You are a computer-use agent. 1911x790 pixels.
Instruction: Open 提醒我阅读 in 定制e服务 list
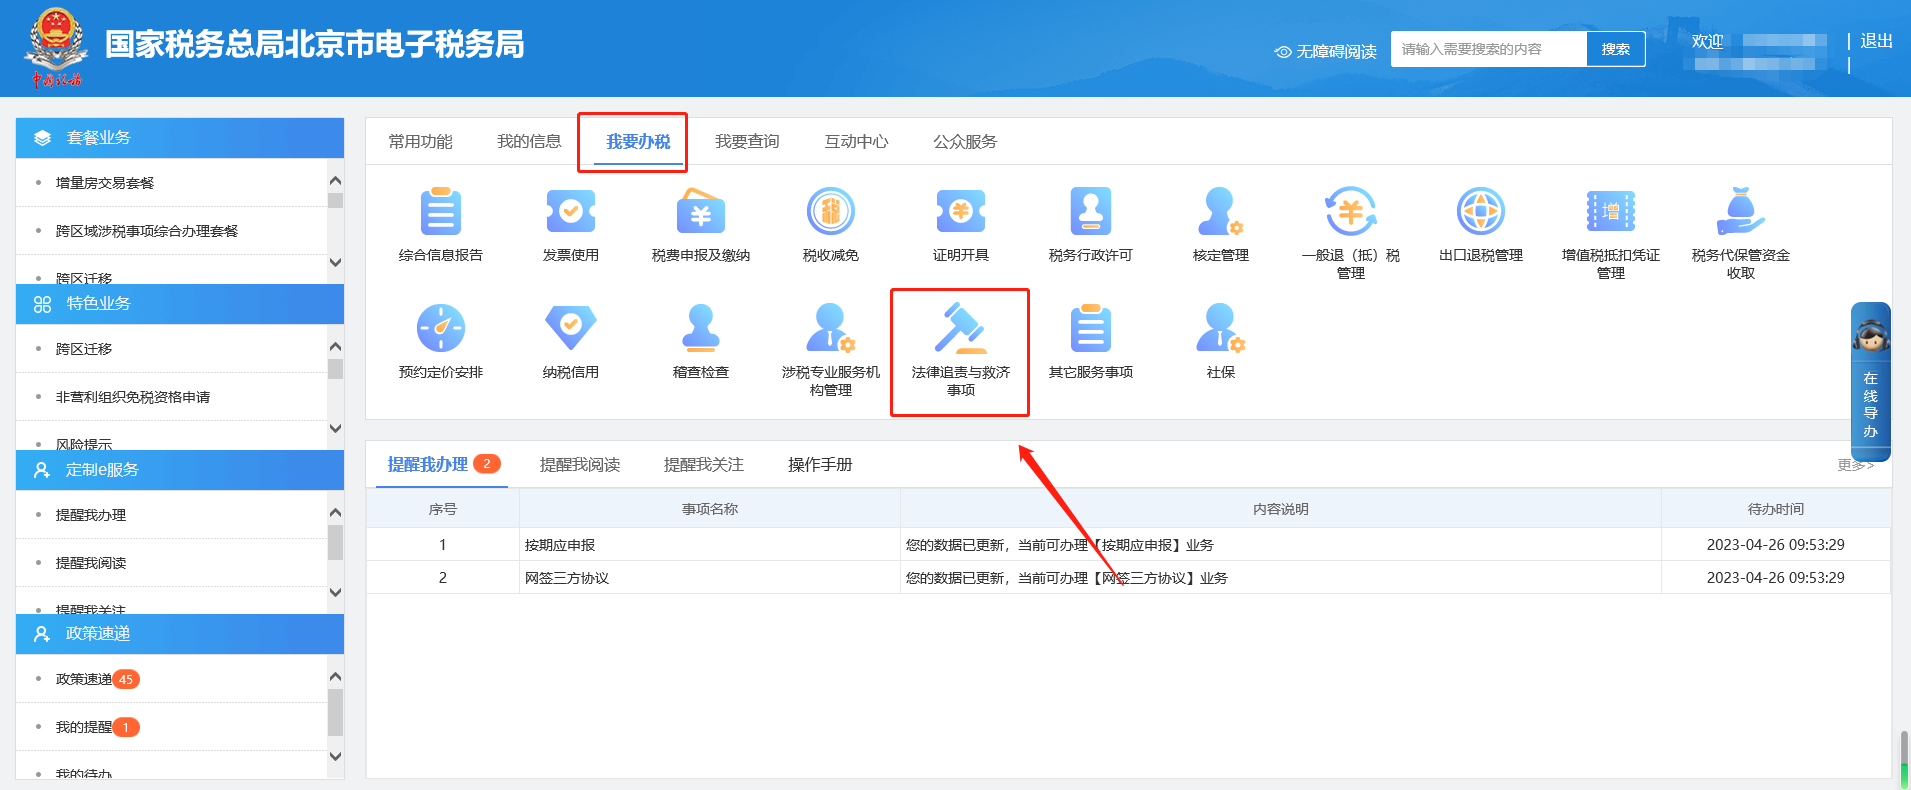(91, 563)
